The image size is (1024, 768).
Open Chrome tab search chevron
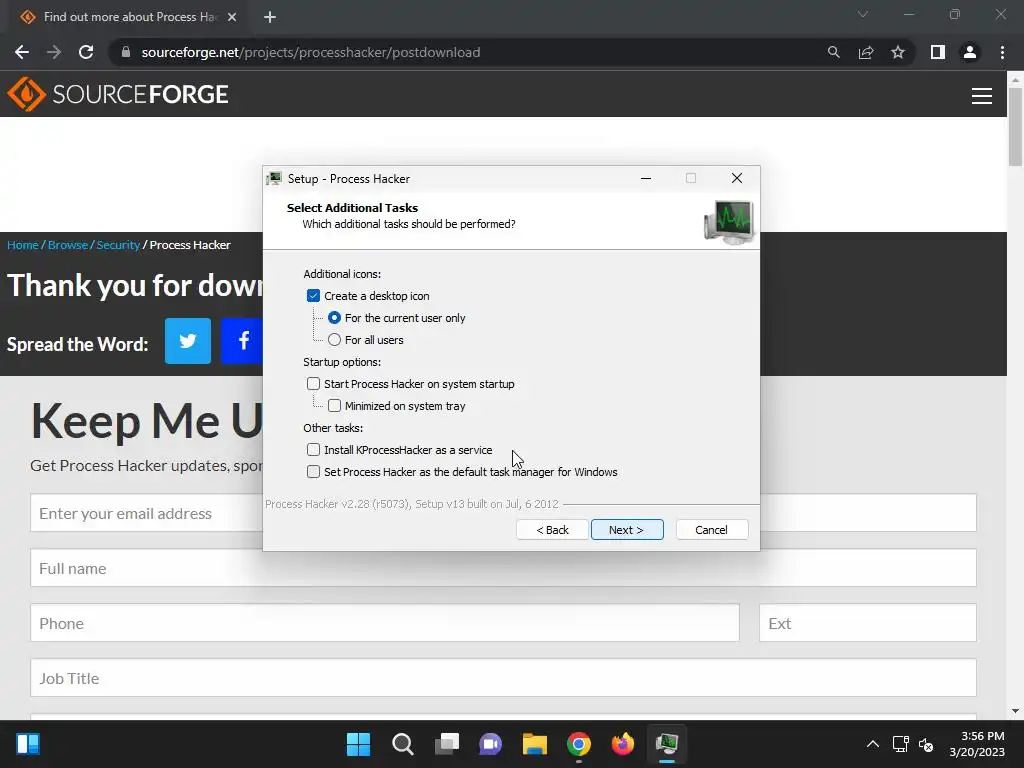[x=863, y=14]
